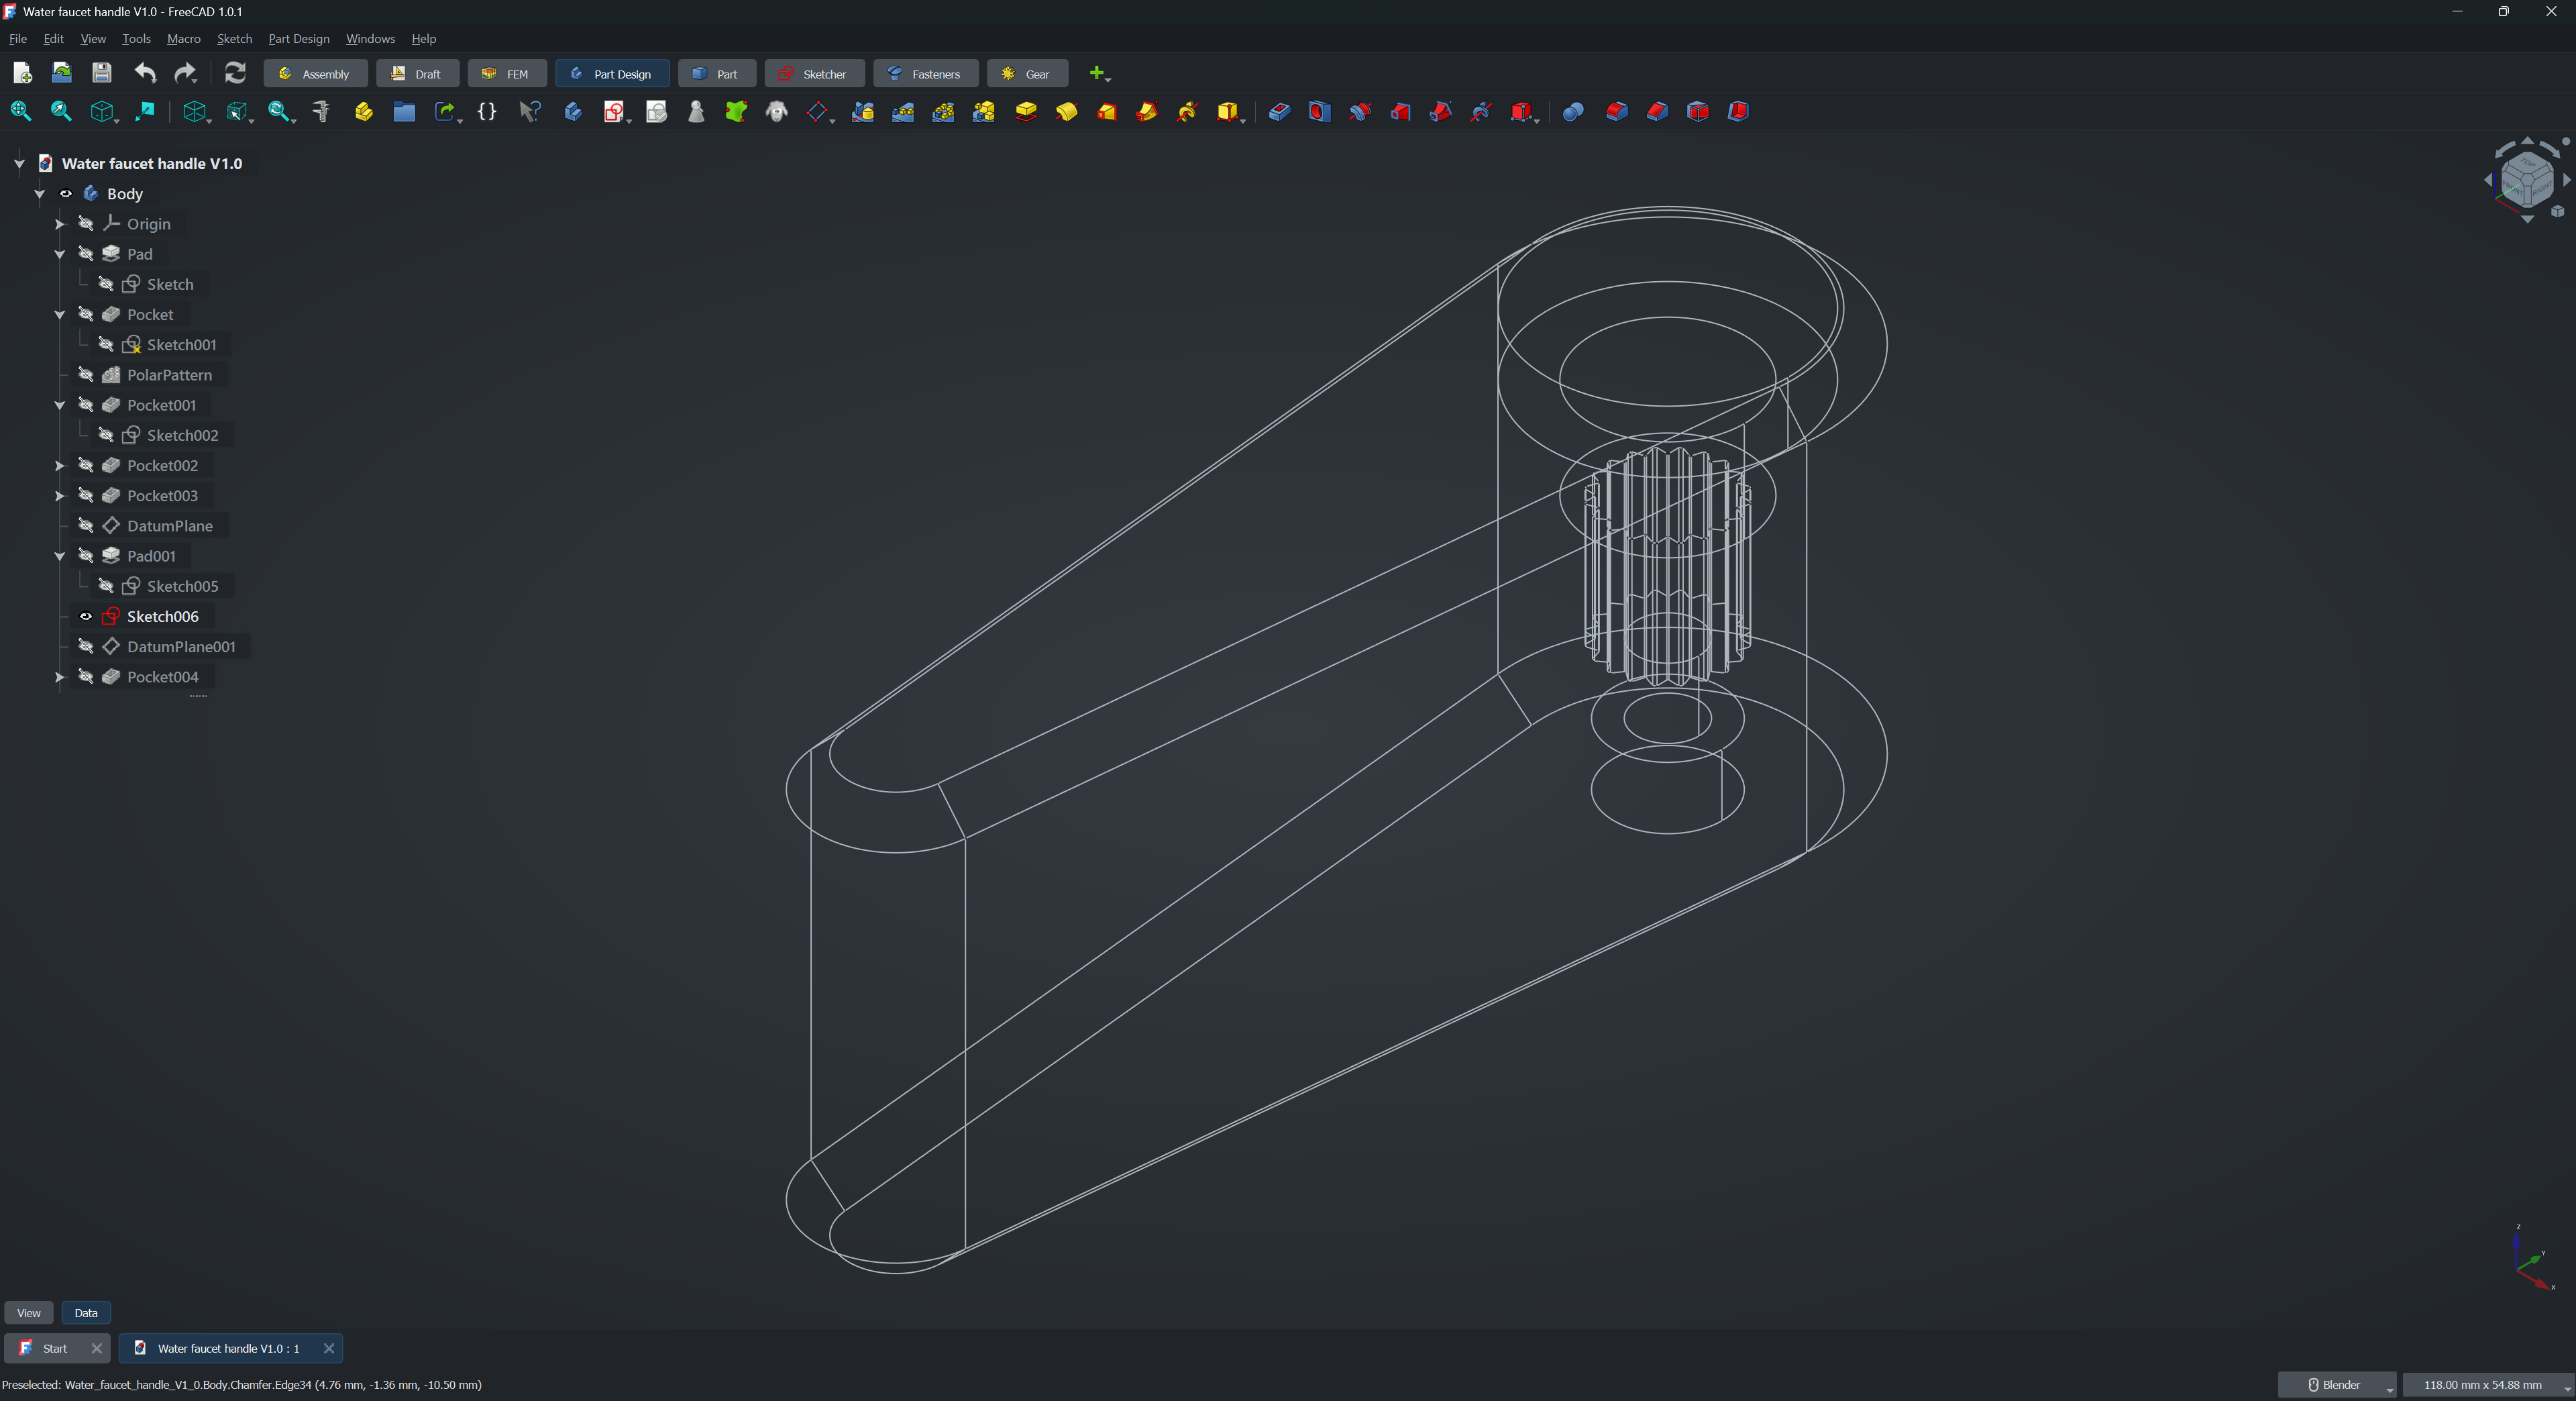Click the navigation cube in the viewport
This screenshot has width=2576, height=1401.
(2527, 181)
